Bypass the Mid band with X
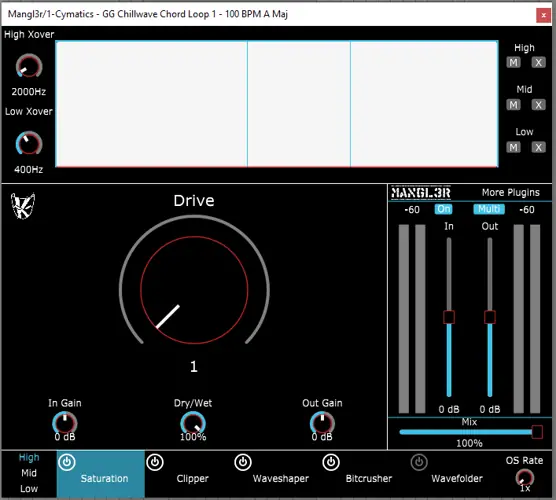556x500 pixels. (538, 105)
